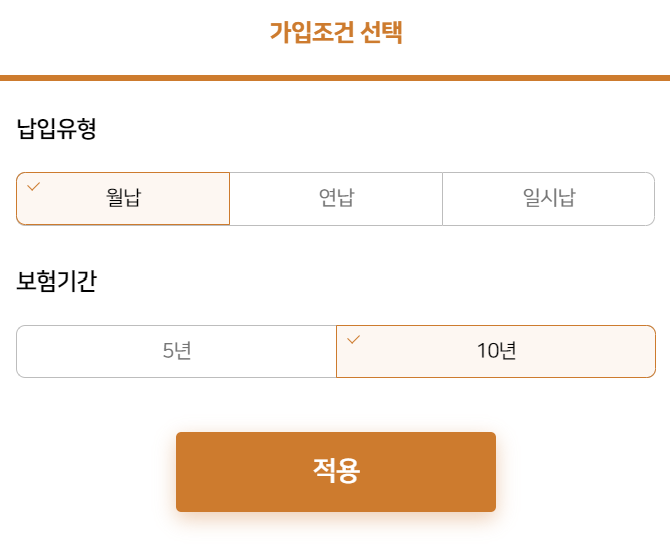
Task: Switch payment type to annual 연납
Action: click(336, 199)
